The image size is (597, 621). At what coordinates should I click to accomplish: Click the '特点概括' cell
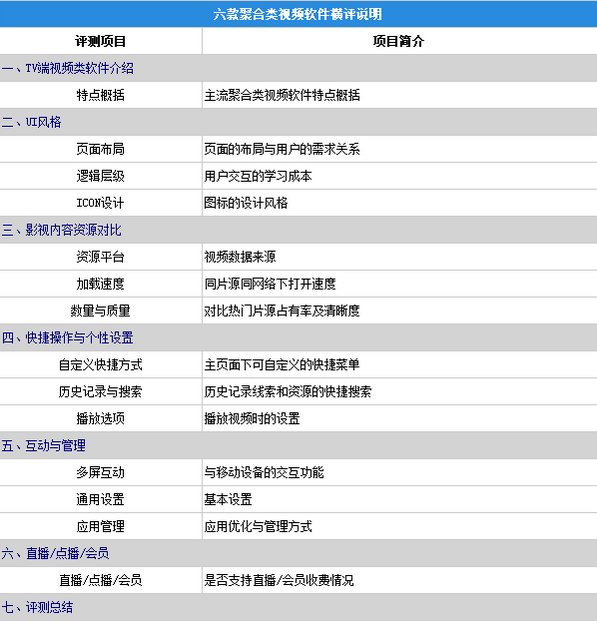[101, 95]
